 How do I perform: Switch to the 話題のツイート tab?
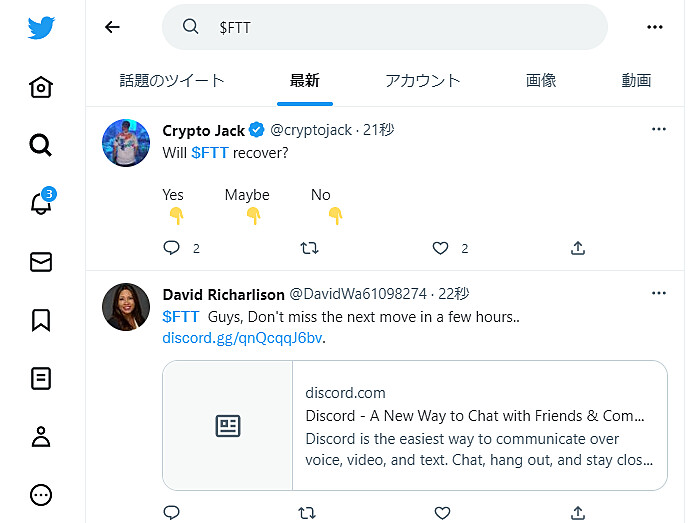click(x=172, y=80)
